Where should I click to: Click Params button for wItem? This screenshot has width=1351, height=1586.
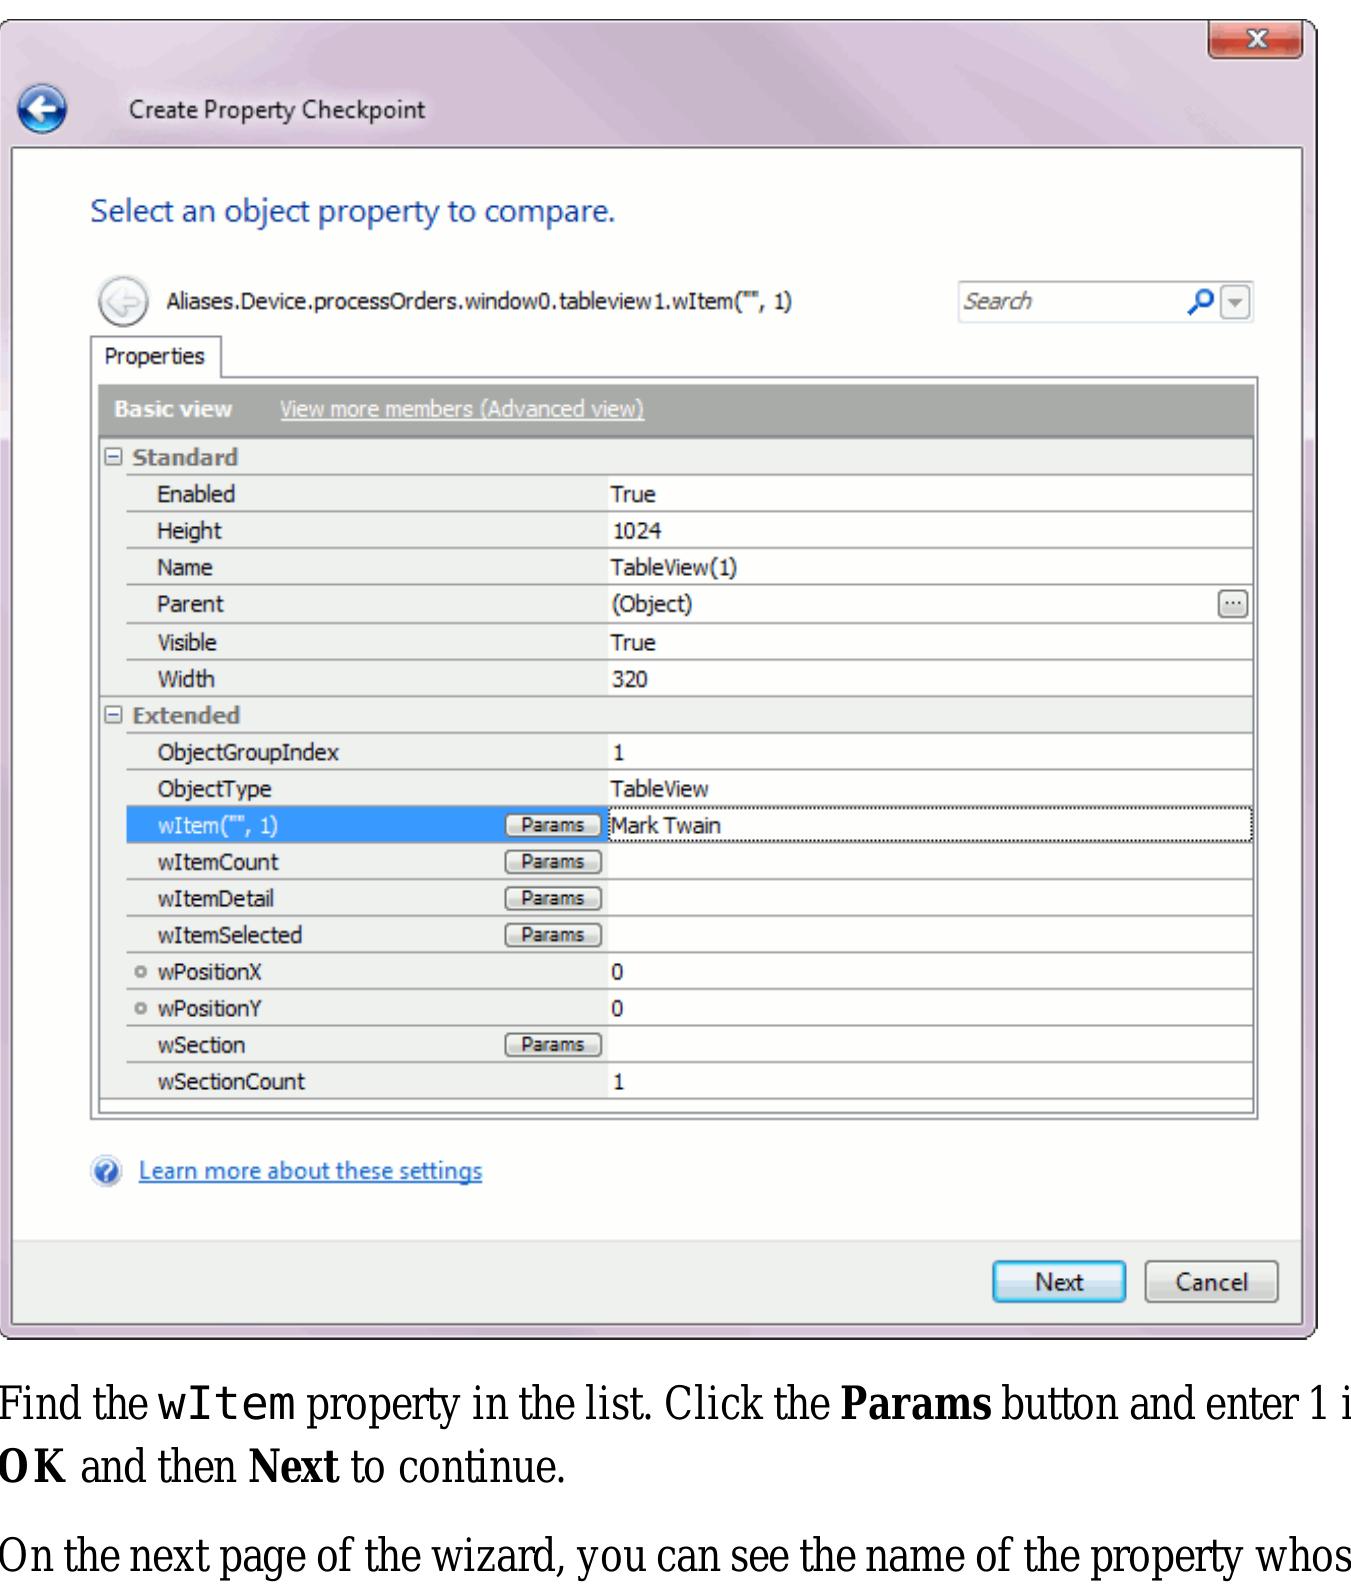click(553, 825)
